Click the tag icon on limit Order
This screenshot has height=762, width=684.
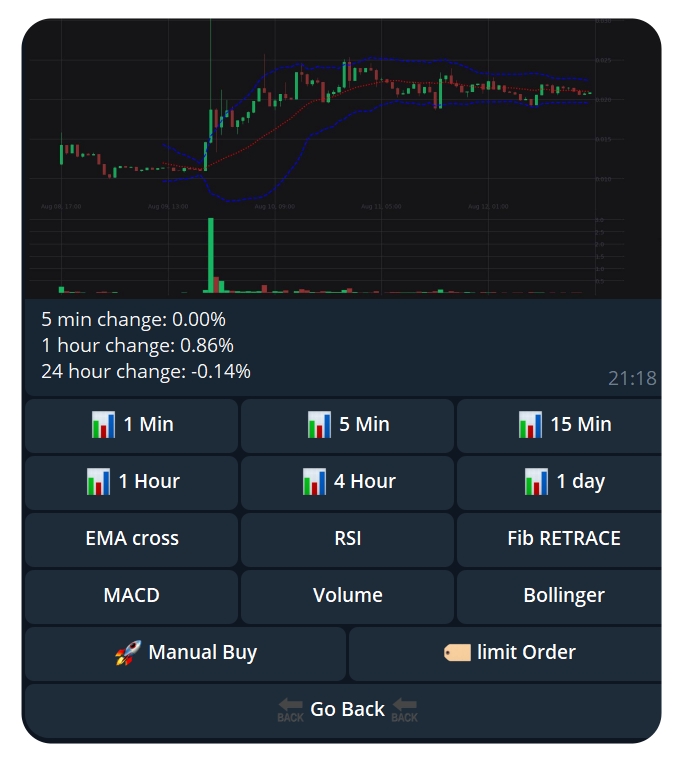[x=457, y=653]
